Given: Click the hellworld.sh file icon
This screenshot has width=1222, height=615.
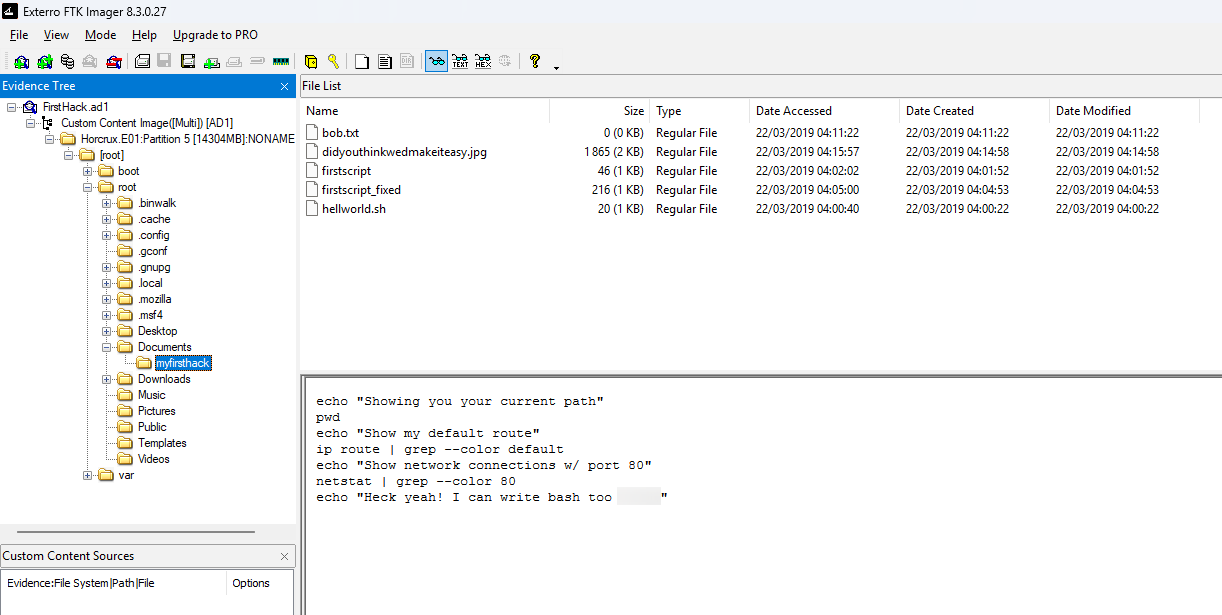Looking at the screenshot, I should pos(311,208).
